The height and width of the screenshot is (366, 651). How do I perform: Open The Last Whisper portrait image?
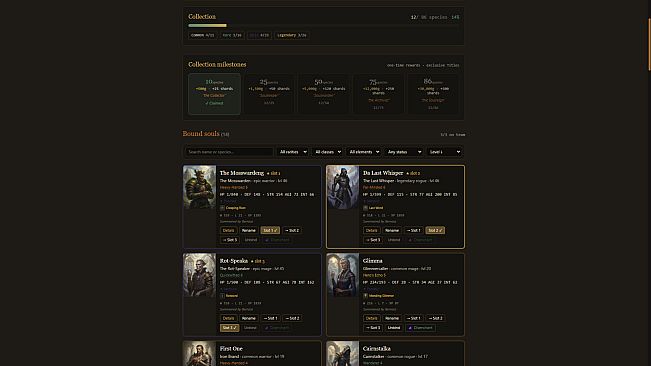[x=343, y=187]
